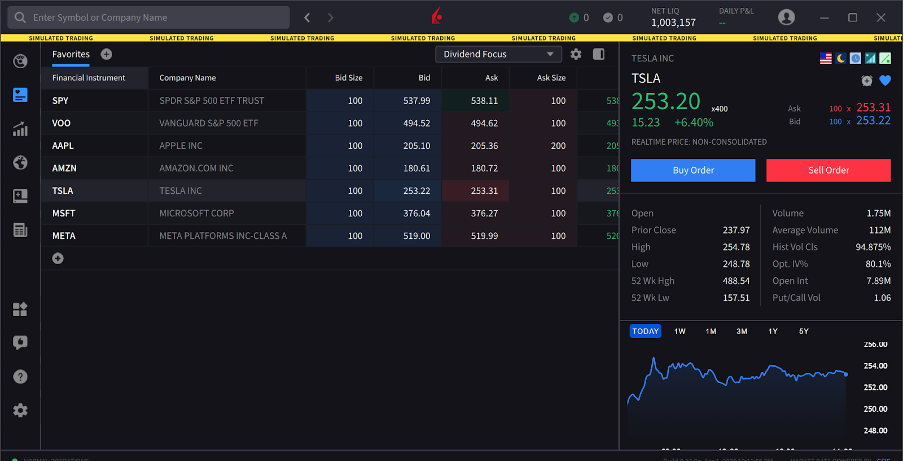
Task: Open the watchlist icon in sidebar
Action: coord(20,95)
